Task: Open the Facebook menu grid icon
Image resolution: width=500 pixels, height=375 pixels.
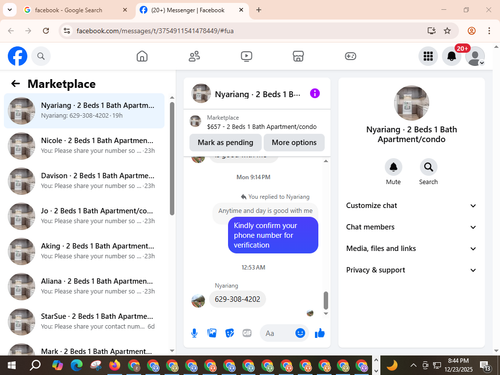Action: 428,56
